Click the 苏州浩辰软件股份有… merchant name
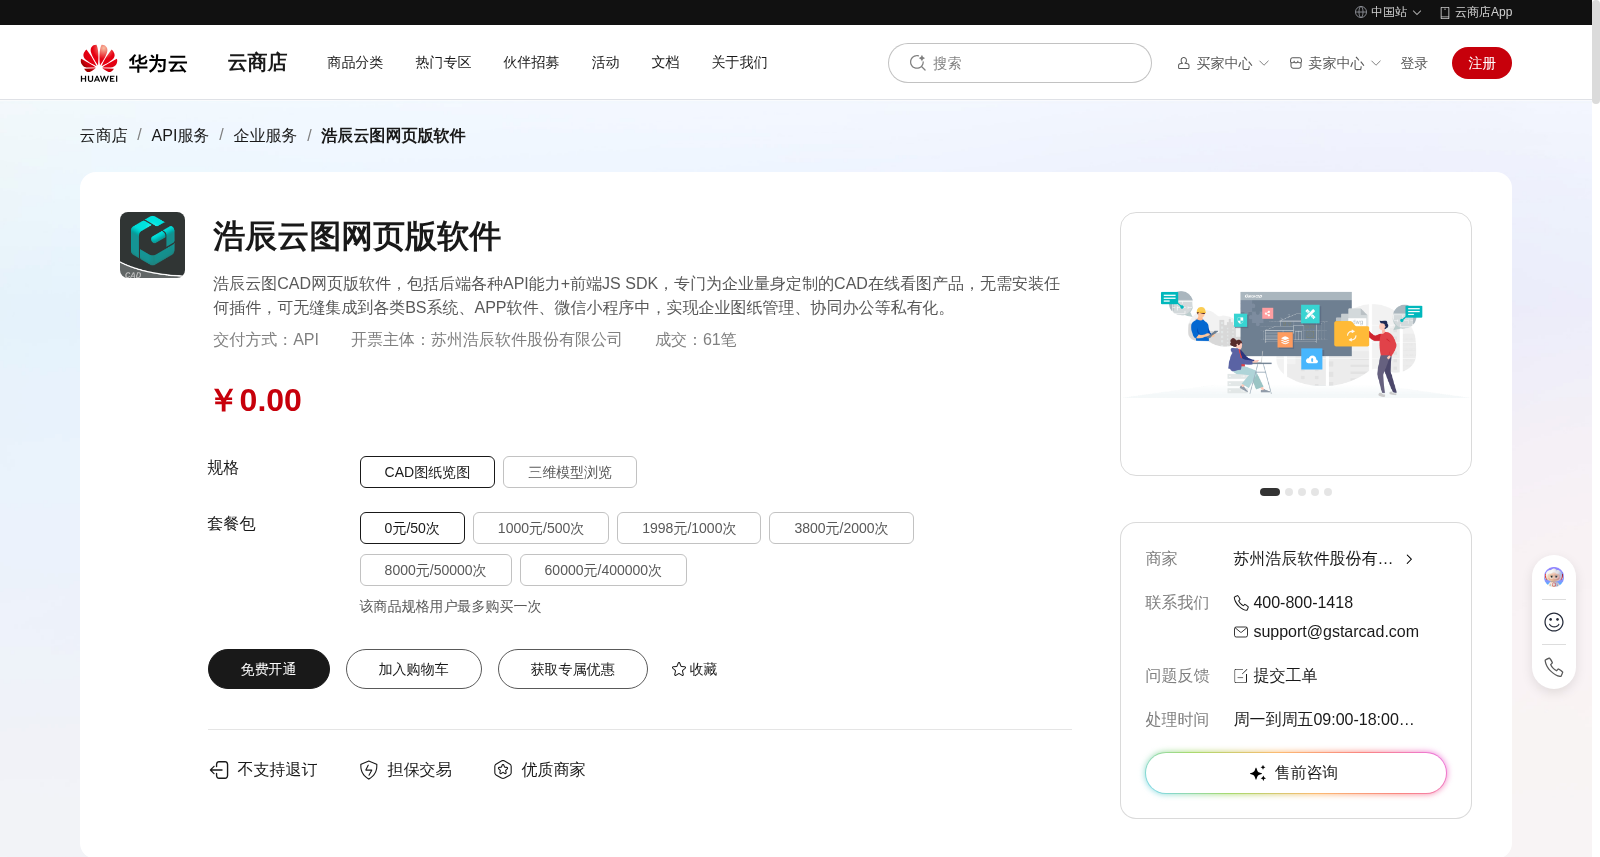1600x857 pixels. (1313, 559)
